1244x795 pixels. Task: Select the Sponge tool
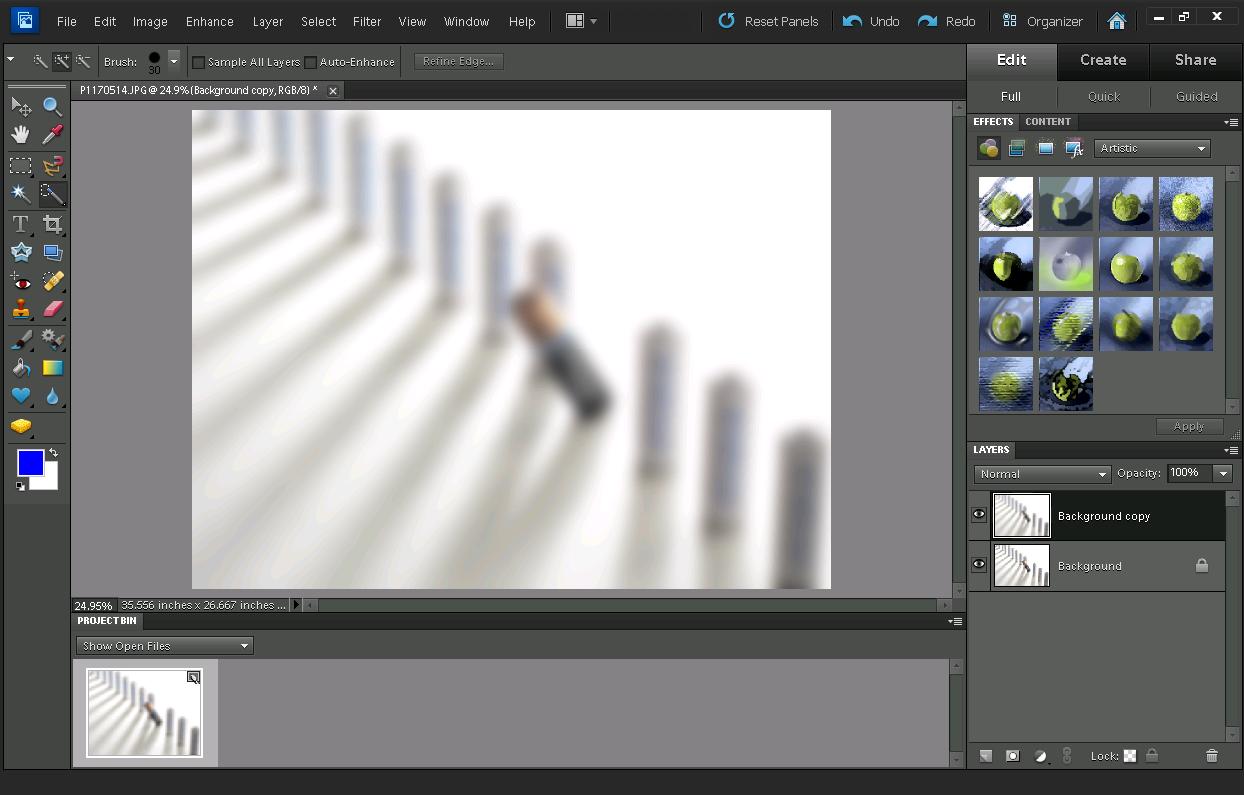tap(21, 426)
